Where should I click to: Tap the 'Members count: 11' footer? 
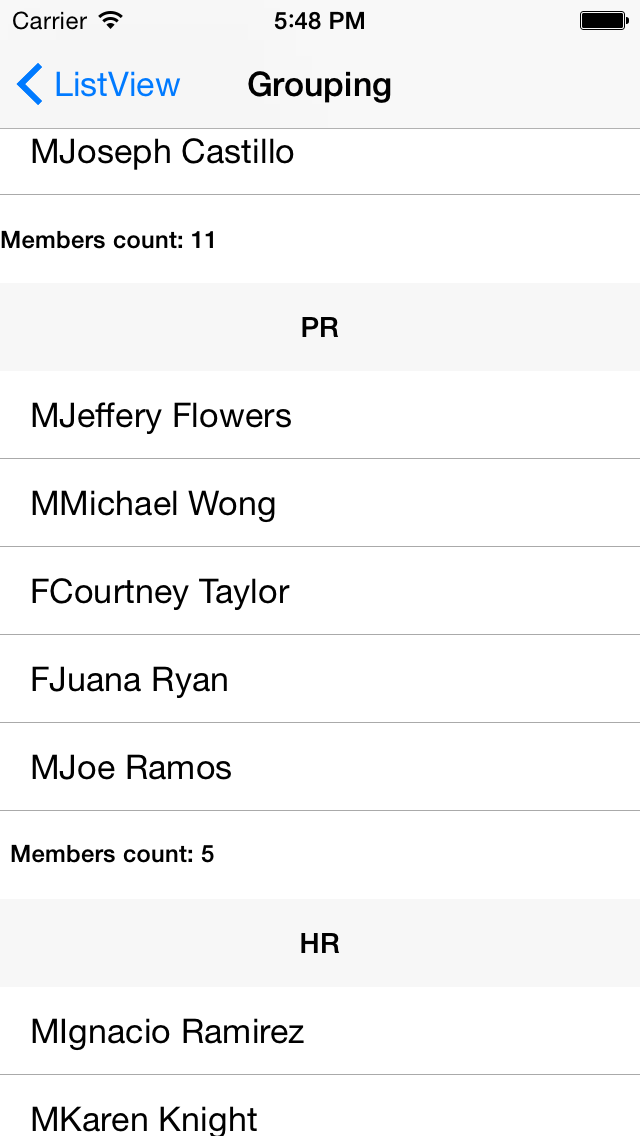(108, 240)
